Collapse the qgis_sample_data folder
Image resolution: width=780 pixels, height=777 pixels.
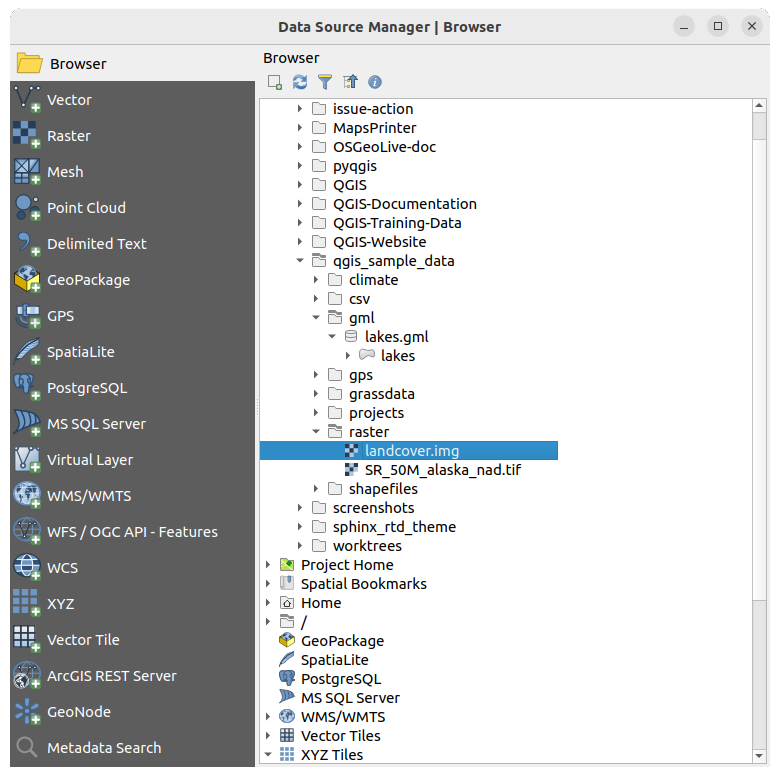point(300,261)
